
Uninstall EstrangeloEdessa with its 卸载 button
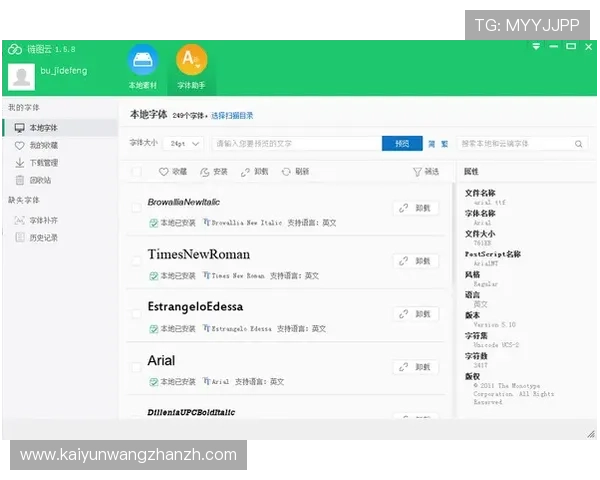tap(416, 314)
